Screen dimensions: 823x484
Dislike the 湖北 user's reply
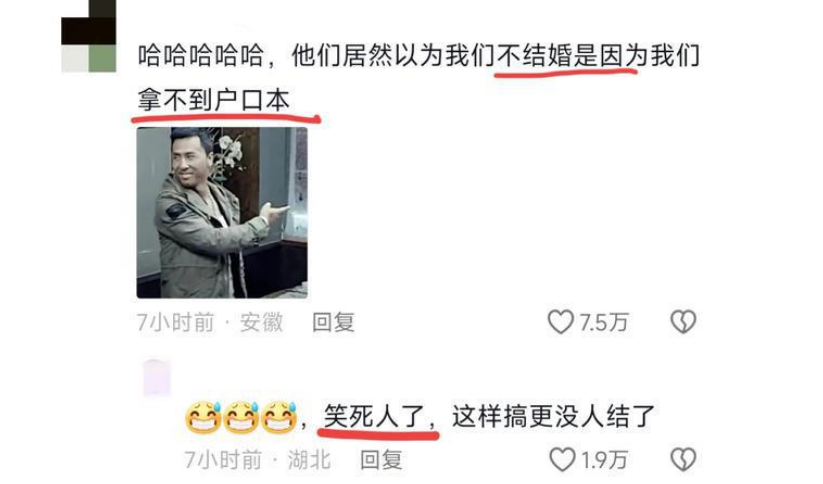click(x=683, y=460)
